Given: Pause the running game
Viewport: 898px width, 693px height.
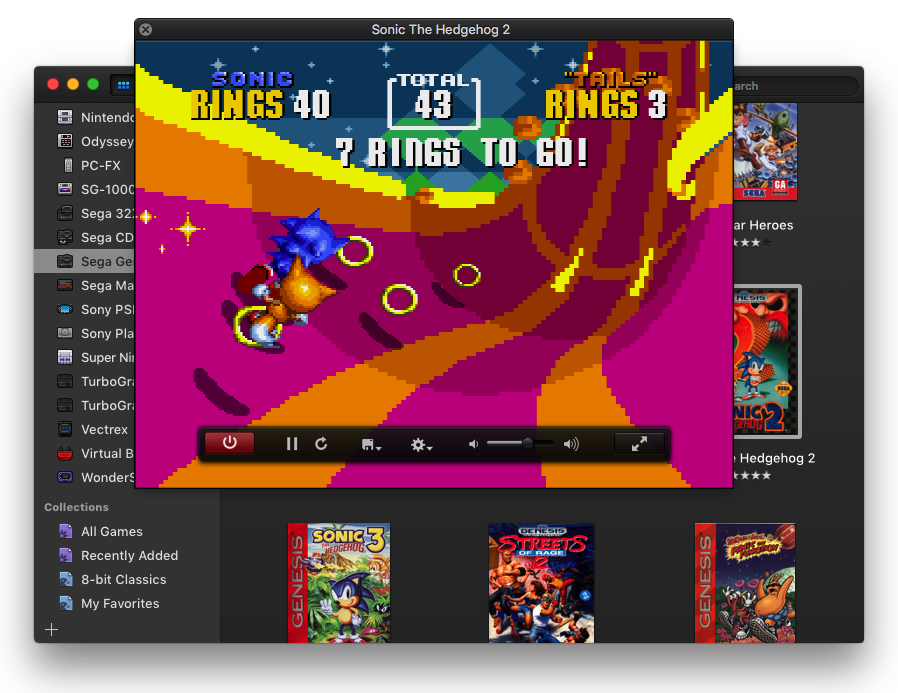Looking at the screenshot, I should (x=291, y=444).
